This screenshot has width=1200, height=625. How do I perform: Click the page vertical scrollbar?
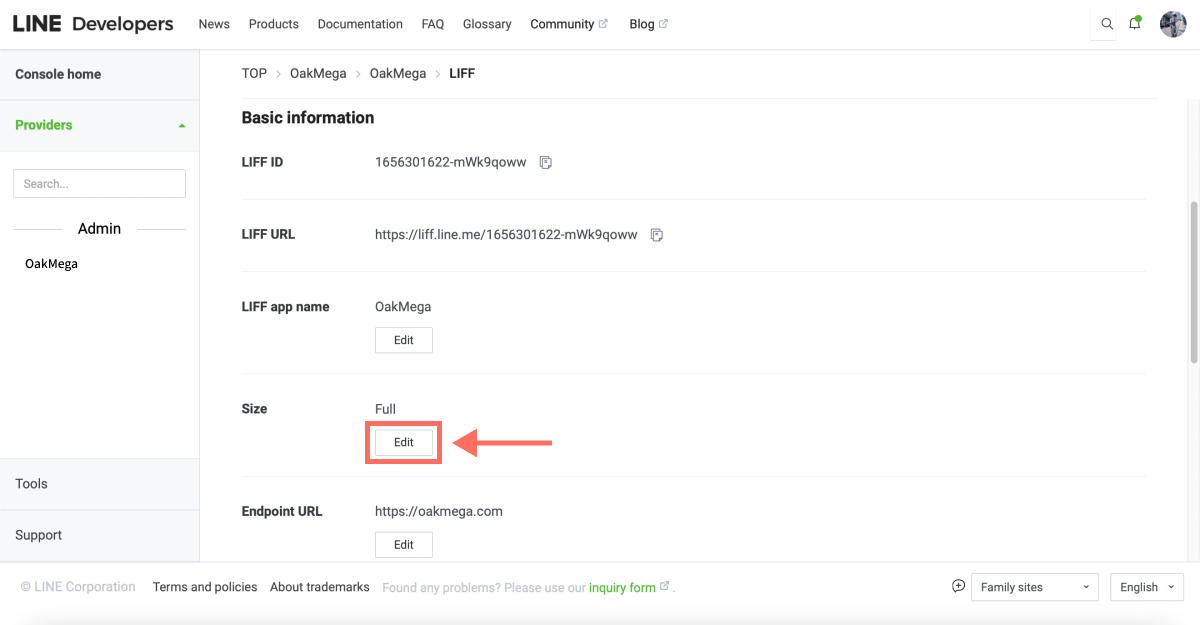1193,283
